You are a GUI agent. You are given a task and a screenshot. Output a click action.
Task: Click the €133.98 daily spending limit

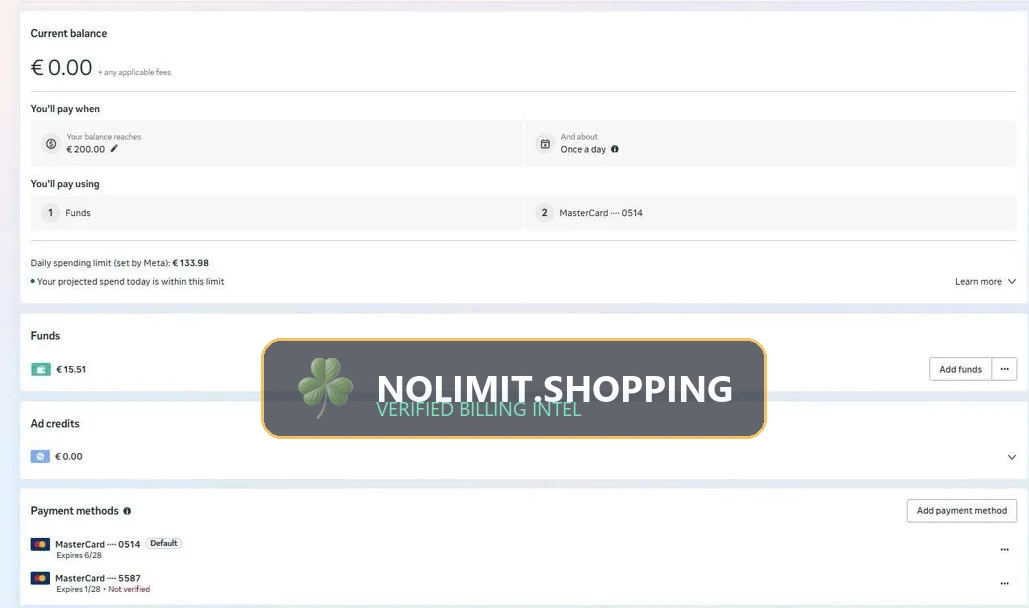[190, 263]
